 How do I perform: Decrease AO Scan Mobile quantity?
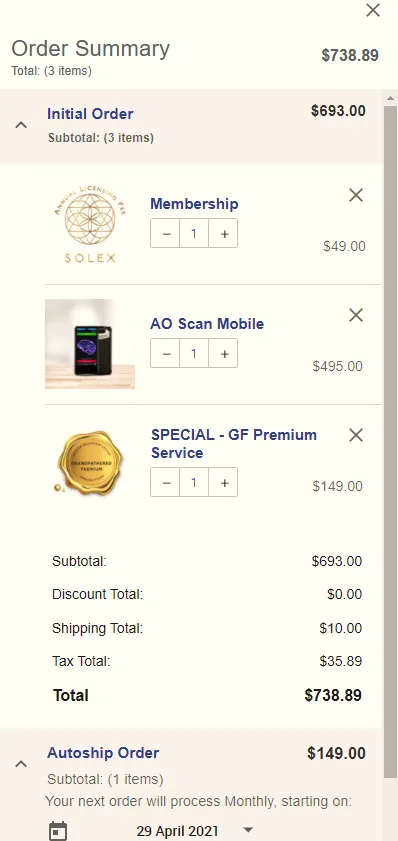pos(165,353)
